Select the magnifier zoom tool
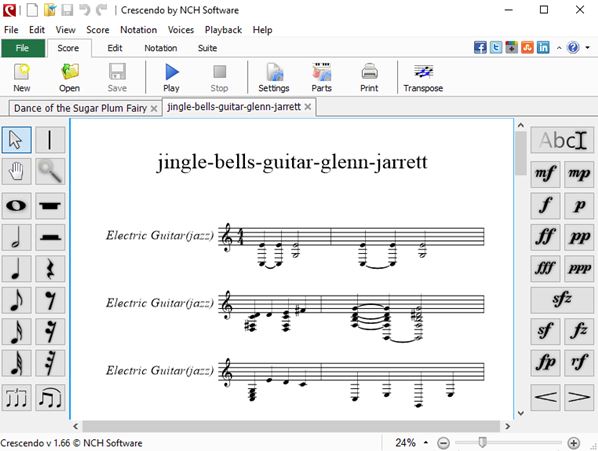 point(50,172)
